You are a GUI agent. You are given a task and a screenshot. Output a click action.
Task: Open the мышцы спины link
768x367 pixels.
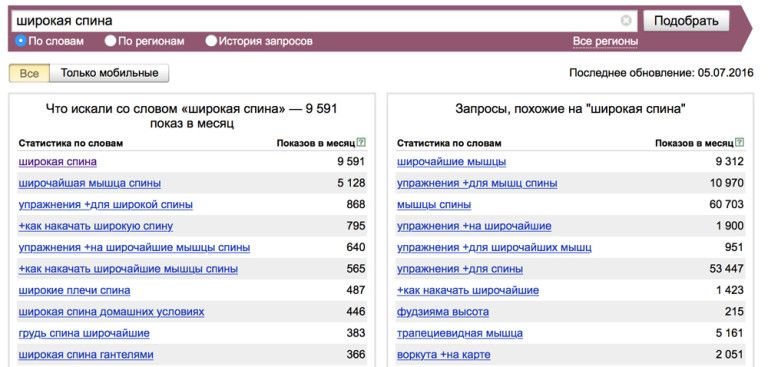click(434, 205)
